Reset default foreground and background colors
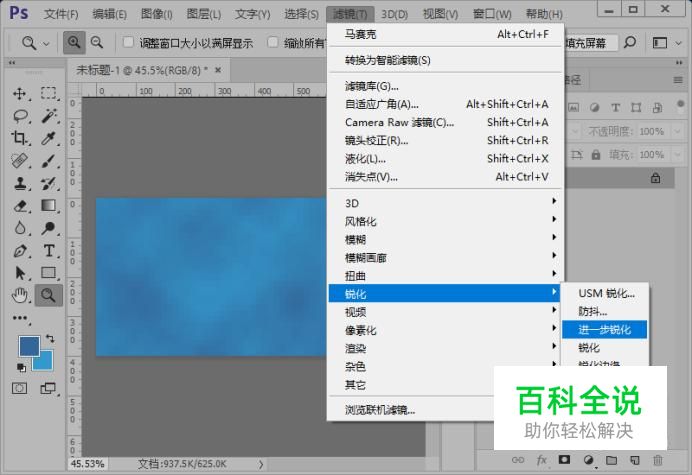The height and width of the screenshot is (475, 692). coord(21,367)
